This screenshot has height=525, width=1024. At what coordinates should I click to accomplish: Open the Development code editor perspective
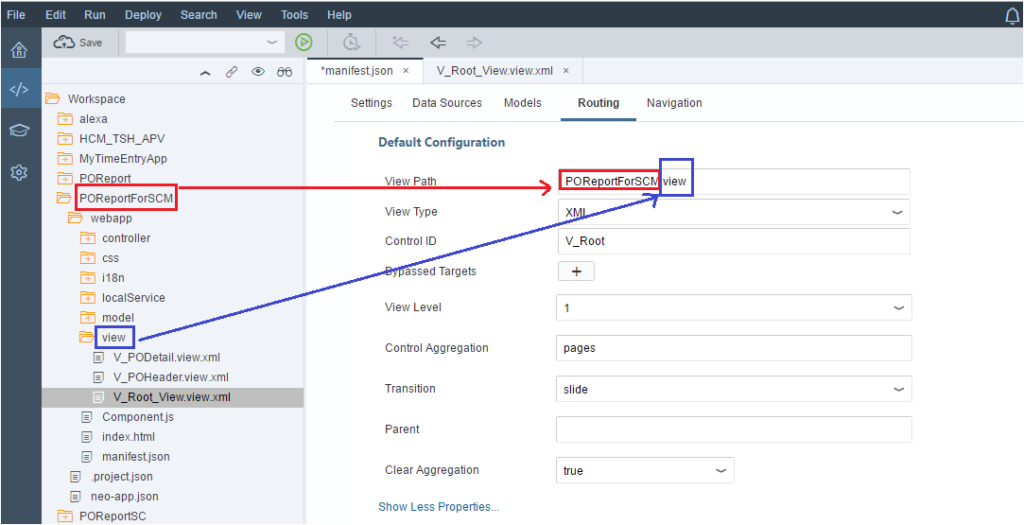pyautogui.click(x=20, y=90)
